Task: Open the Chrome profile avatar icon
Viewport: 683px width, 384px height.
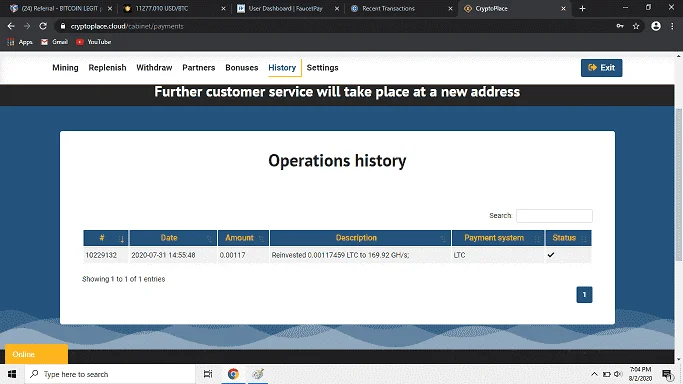Action: pos(656,26)
